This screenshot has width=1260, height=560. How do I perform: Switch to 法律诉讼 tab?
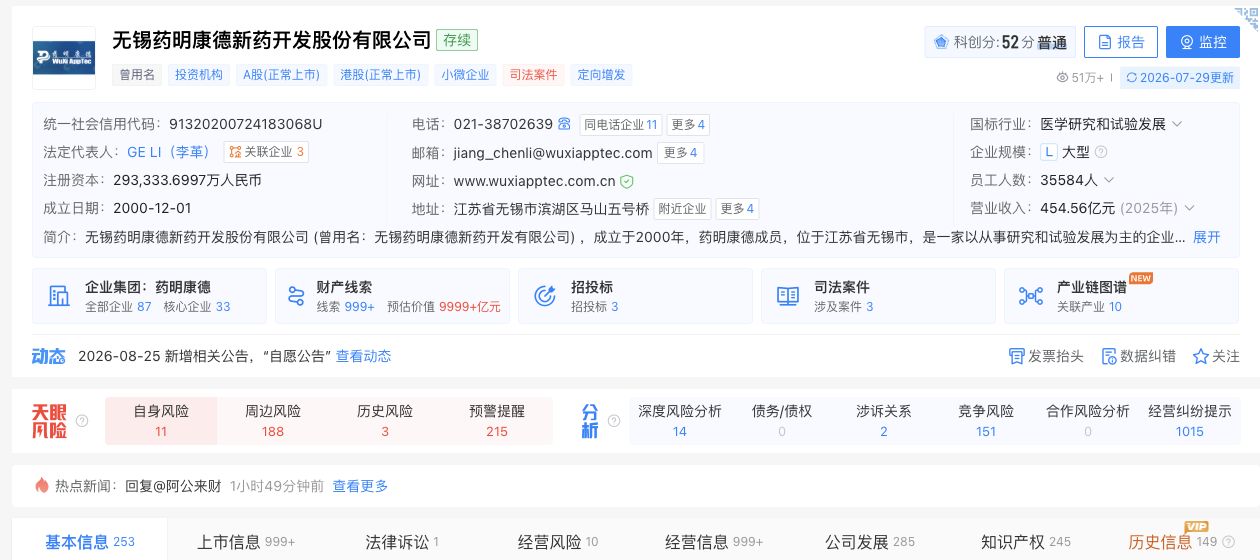pos(402,542)
